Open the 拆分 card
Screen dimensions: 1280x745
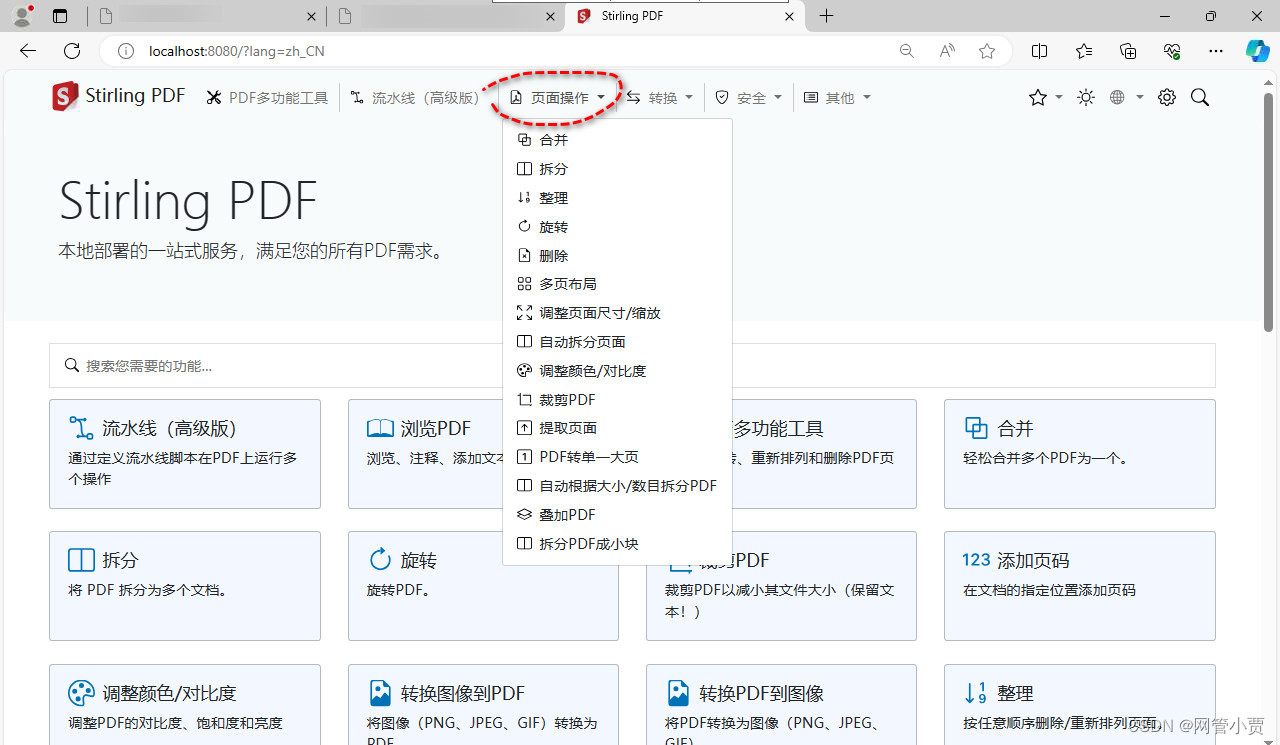coord(185,586)
